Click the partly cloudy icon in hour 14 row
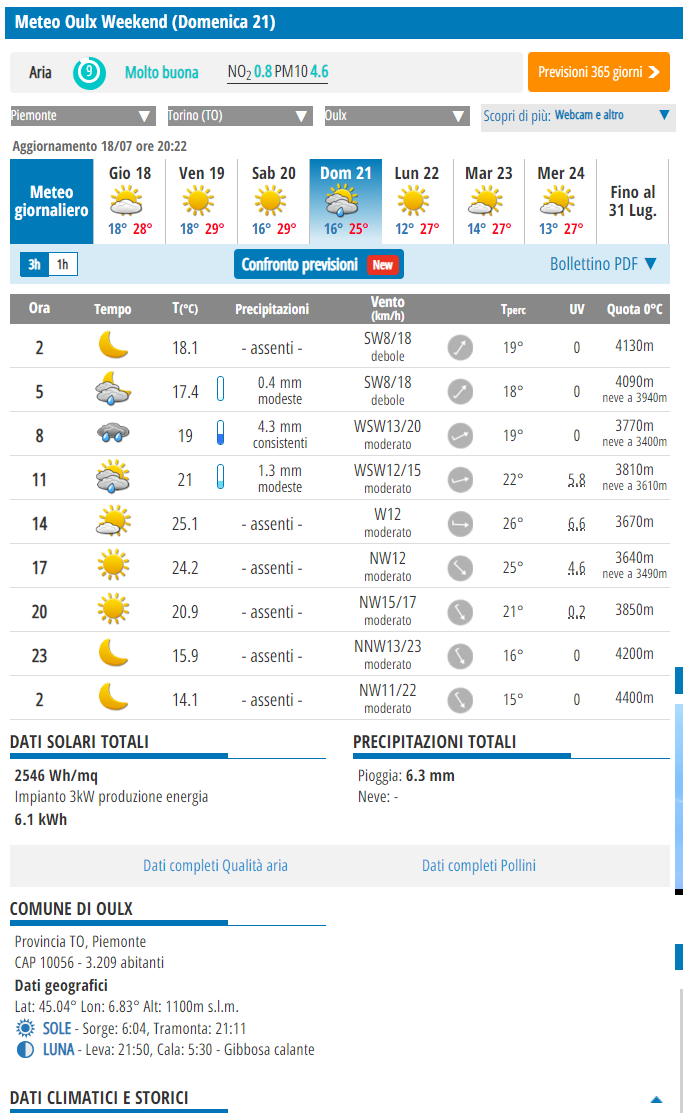The image size is (683, 1113). point(113,521)
